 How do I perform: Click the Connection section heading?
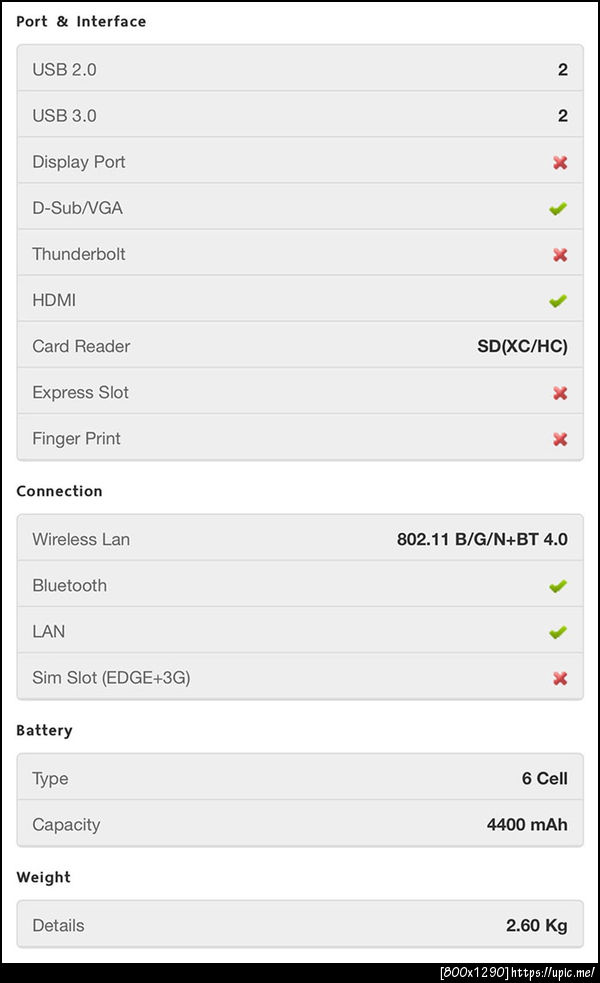tap(59, 491)
